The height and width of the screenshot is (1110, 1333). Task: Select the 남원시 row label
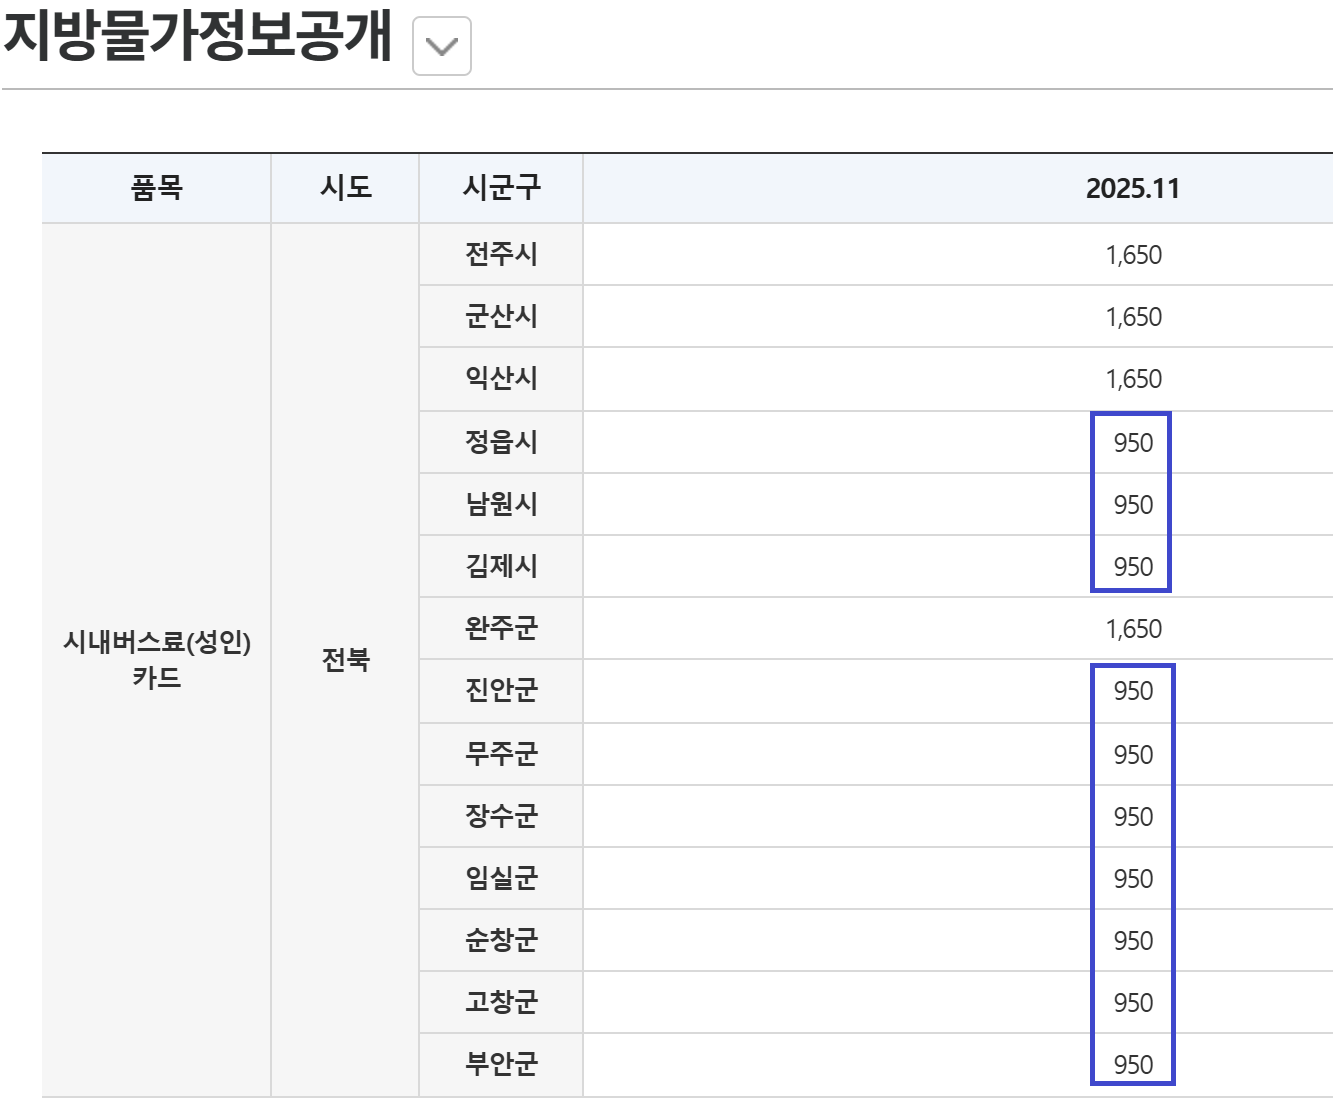pyautogui.click(x=501, y=504)
